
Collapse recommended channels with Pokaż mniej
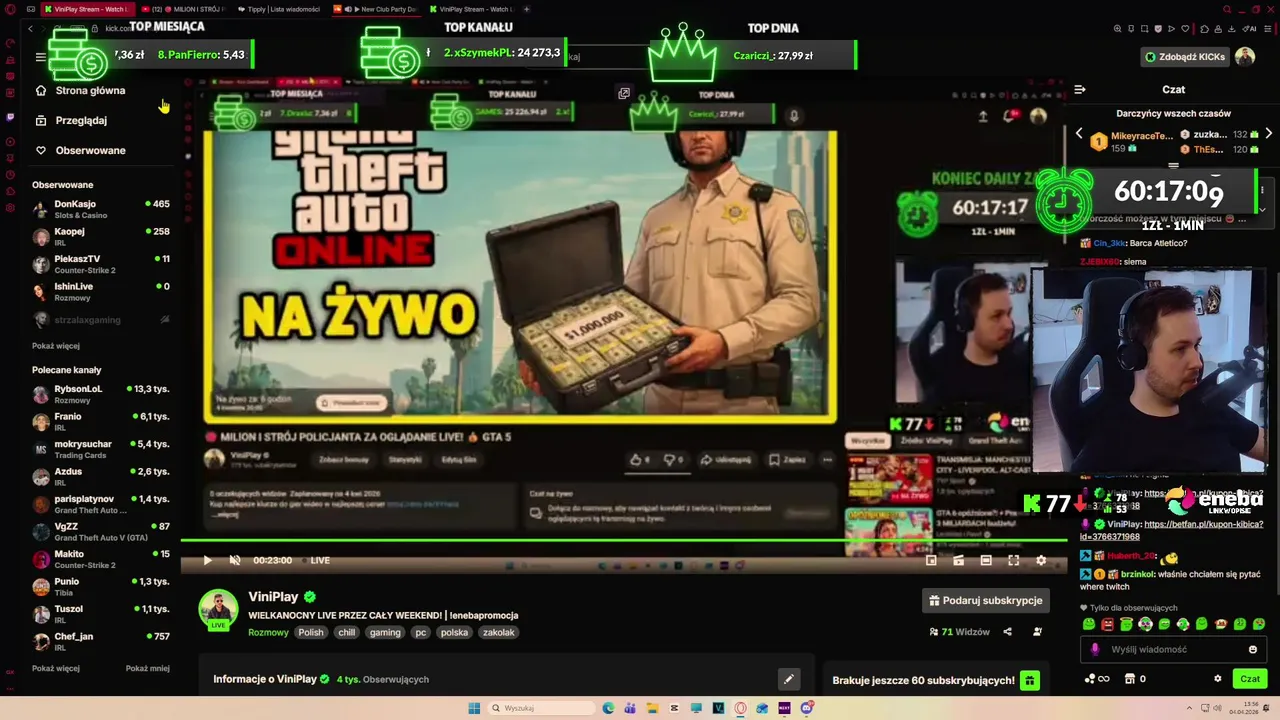point(148,668)
